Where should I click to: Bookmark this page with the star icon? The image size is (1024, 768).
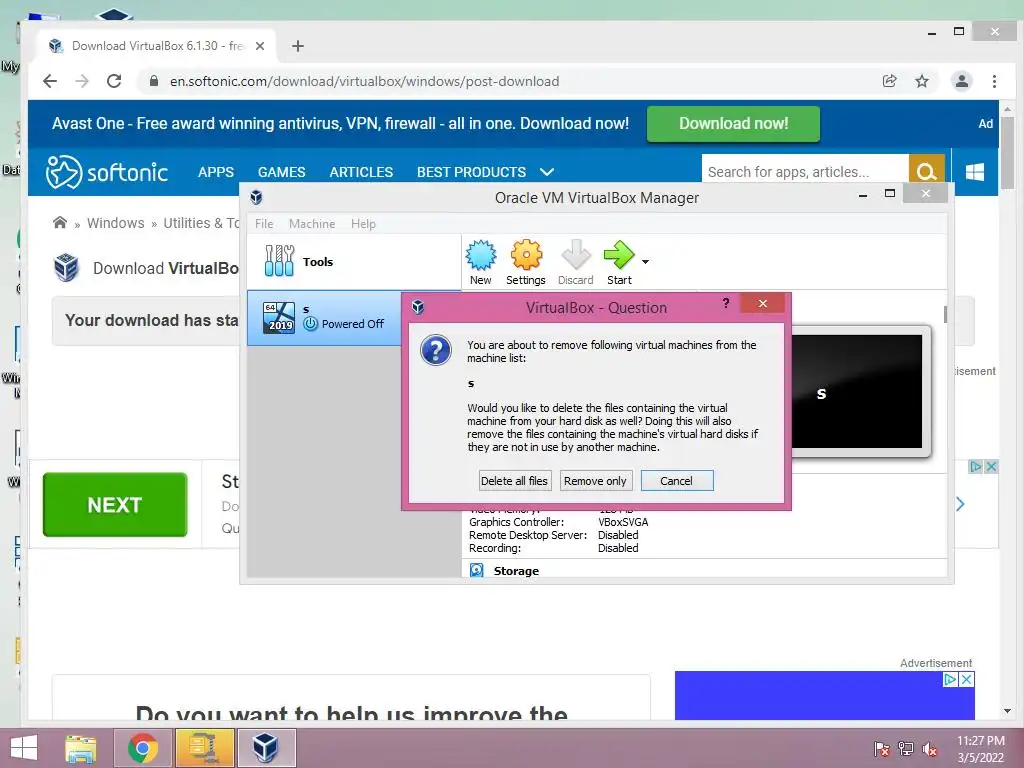click(921, 81)
